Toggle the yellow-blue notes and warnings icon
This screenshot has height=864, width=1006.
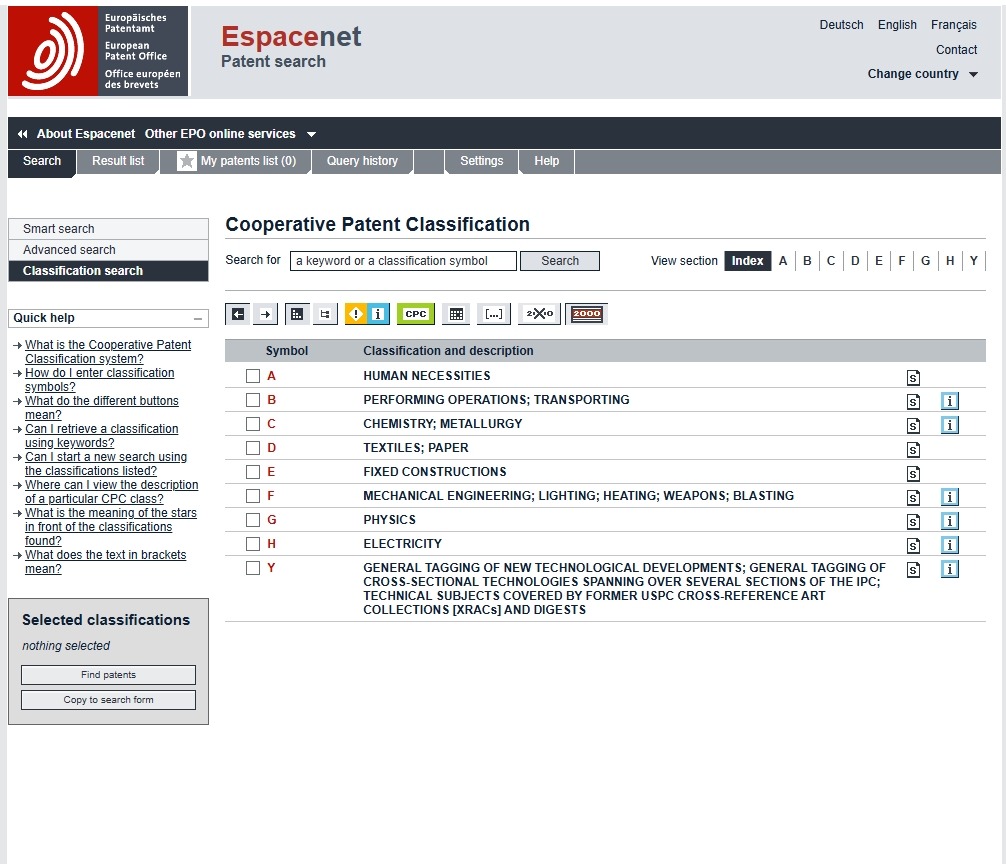pyautogui.click(x=367, y=314)
